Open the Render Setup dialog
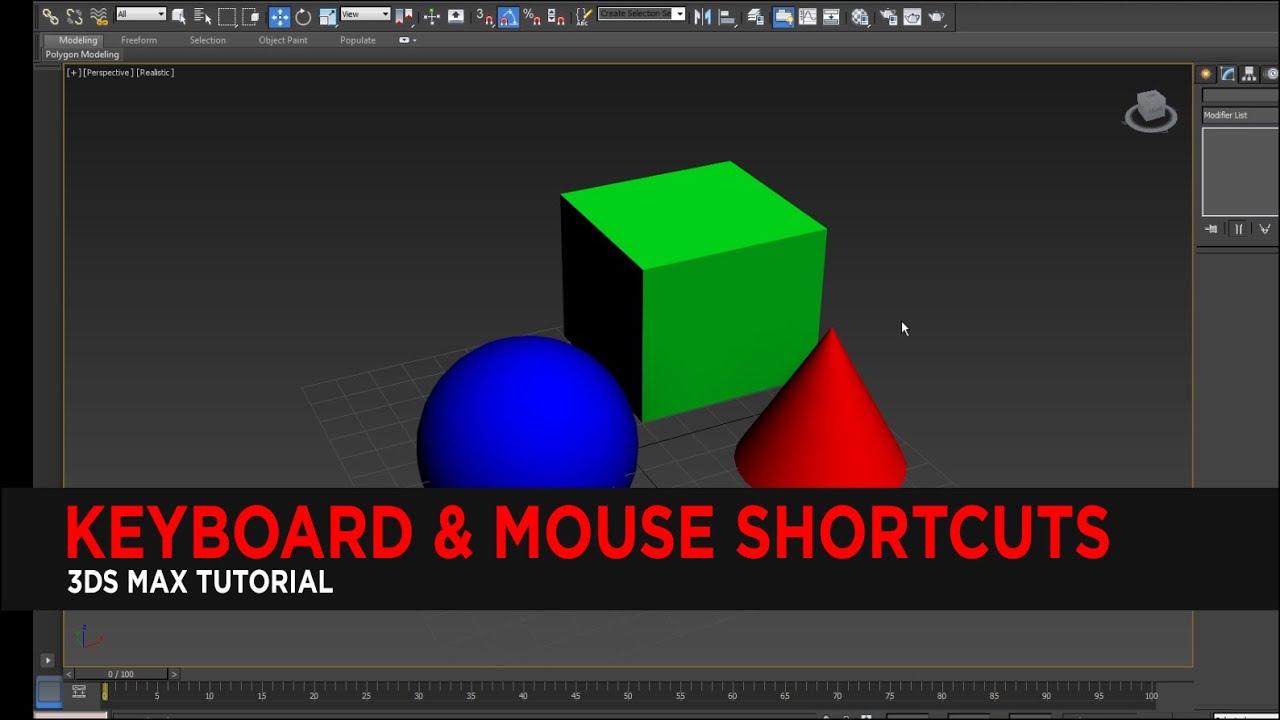This screenshot has width=1280, height=720. coord(888,16)
